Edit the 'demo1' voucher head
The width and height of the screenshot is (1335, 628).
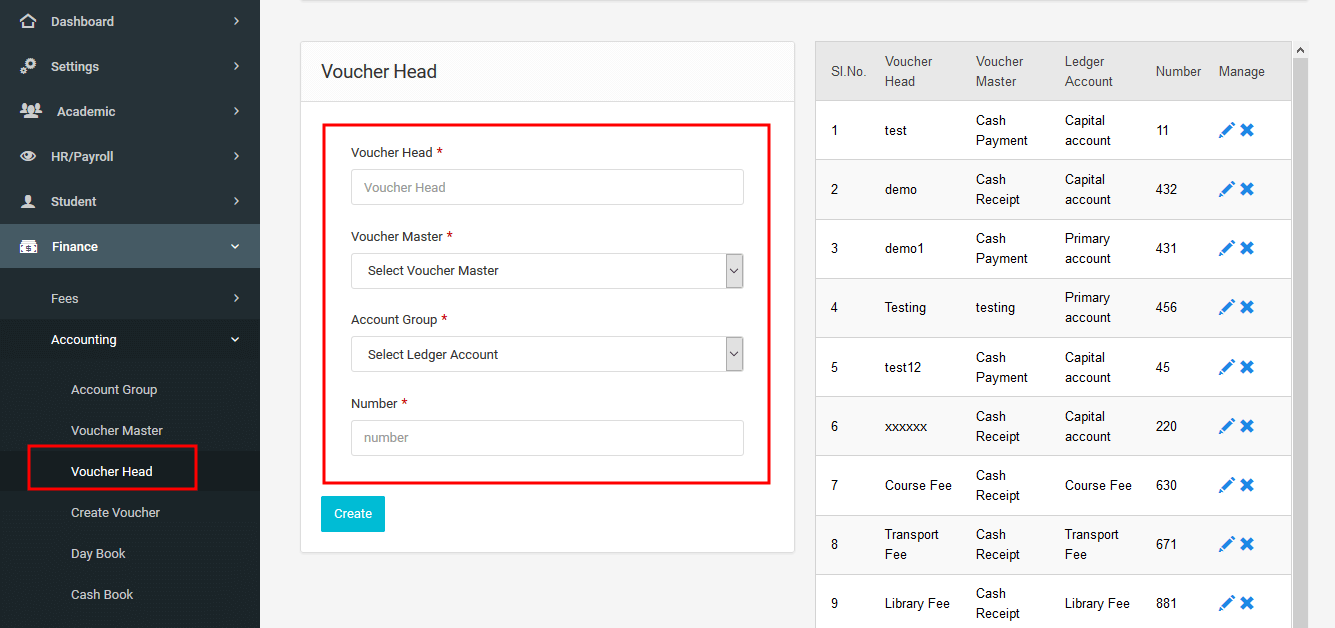(x=1227, y=248)
